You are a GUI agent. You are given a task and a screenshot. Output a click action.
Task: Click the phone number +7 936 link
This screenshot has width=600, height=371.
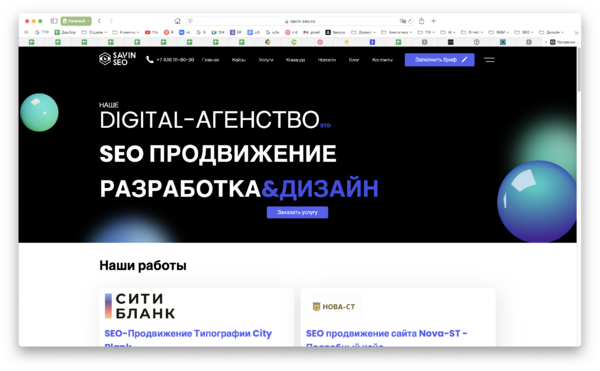(x=170, y=60)
